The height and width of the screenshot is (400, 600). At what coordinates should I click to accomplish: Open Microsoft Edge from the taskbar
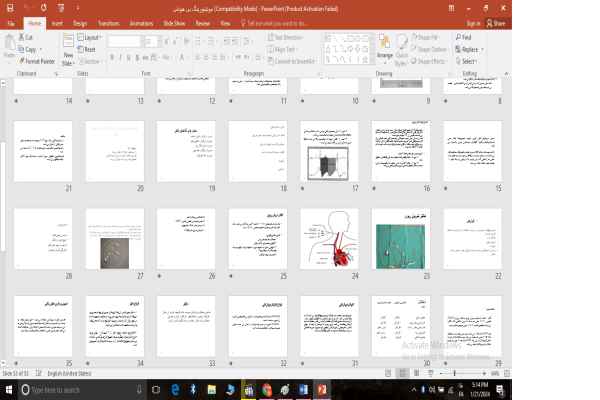(x=176, y=390)
